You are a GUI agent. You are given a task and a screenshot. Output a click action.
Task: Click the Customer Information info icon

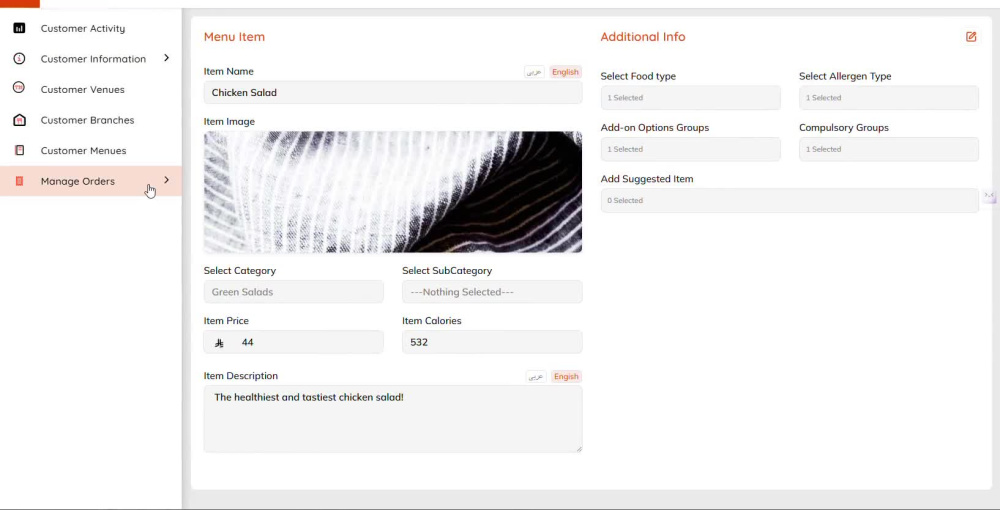19,59
